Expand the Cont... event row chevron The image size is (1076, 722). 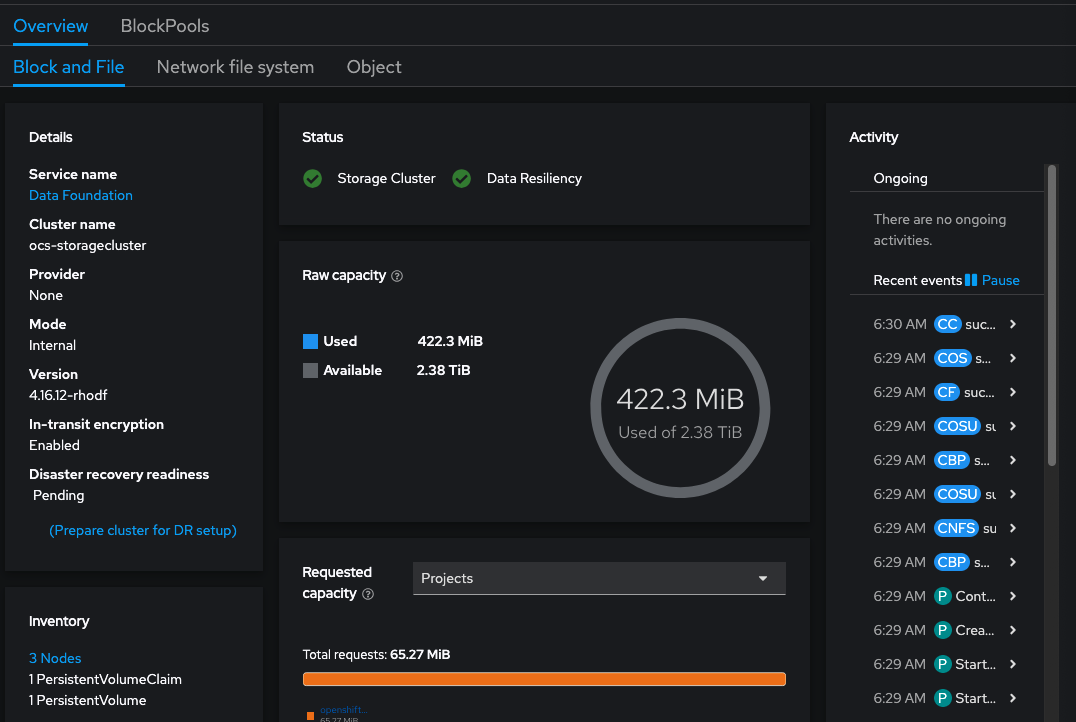[x=1013, y=596]
